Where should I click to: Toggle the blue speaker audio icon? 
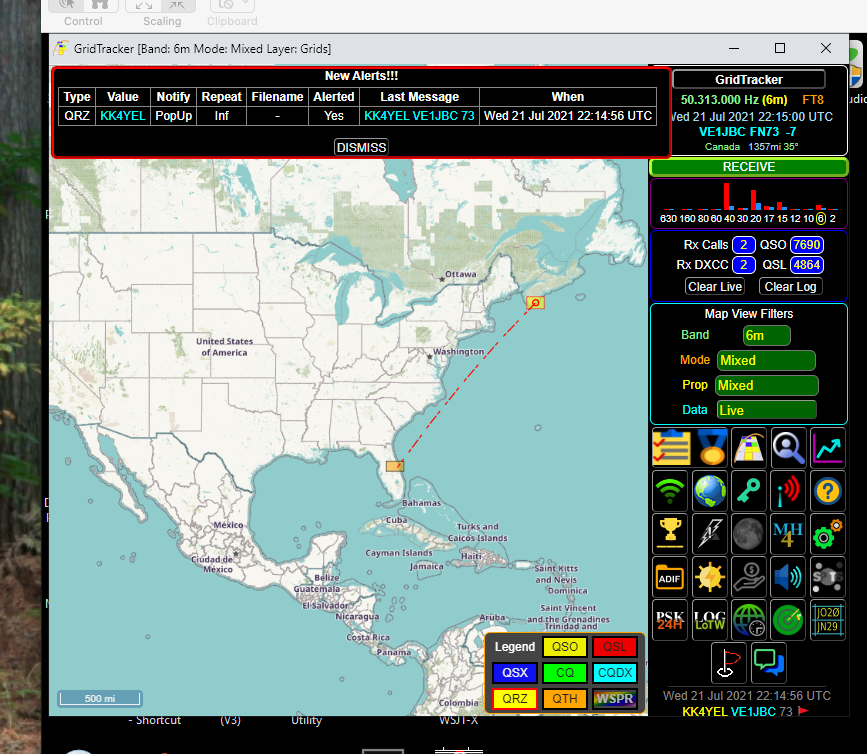pos(788,578)
